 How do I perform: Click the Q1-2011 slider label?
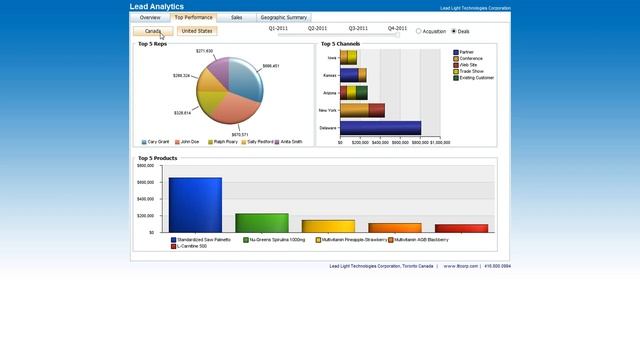tap(278, 28)
